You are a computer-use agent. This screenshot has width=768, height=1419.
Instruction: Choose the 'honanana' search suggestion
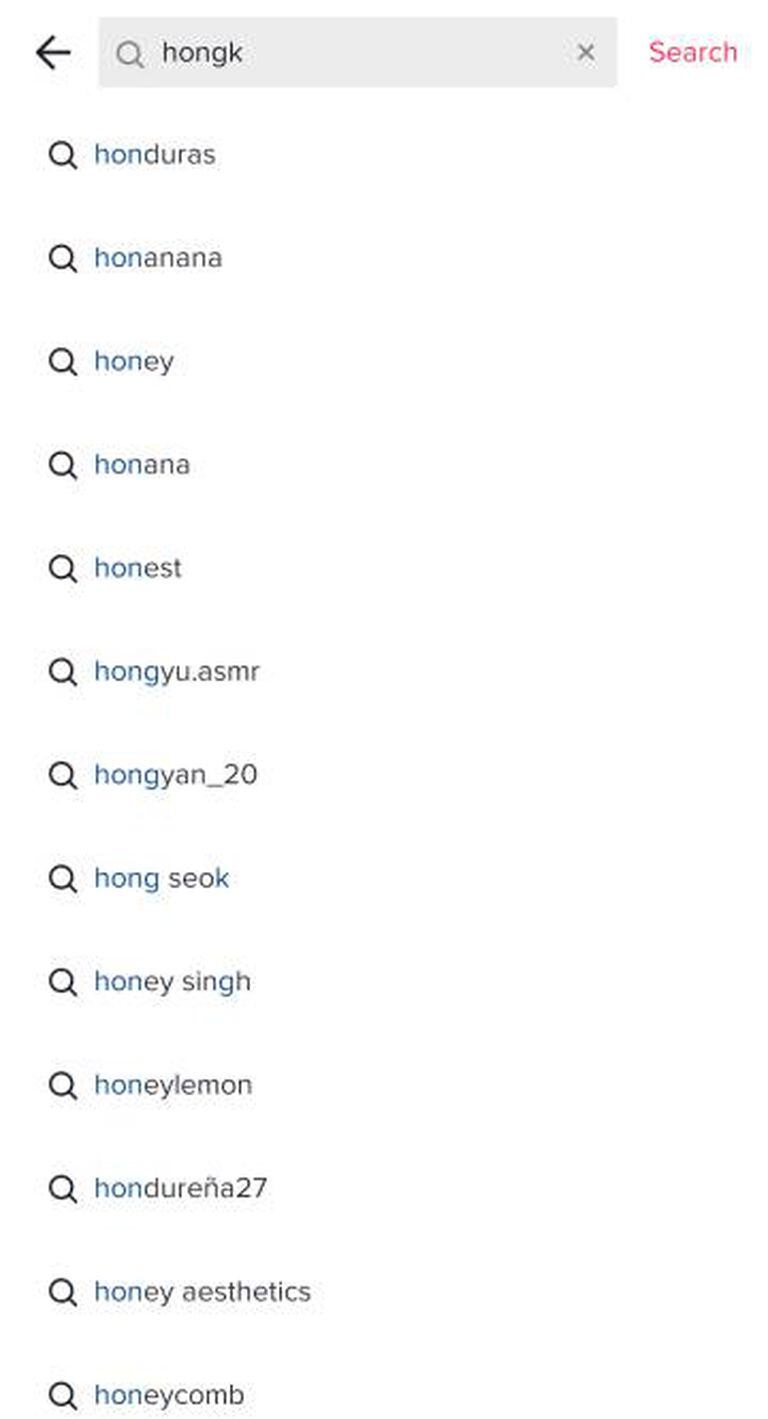coord(158,258)
